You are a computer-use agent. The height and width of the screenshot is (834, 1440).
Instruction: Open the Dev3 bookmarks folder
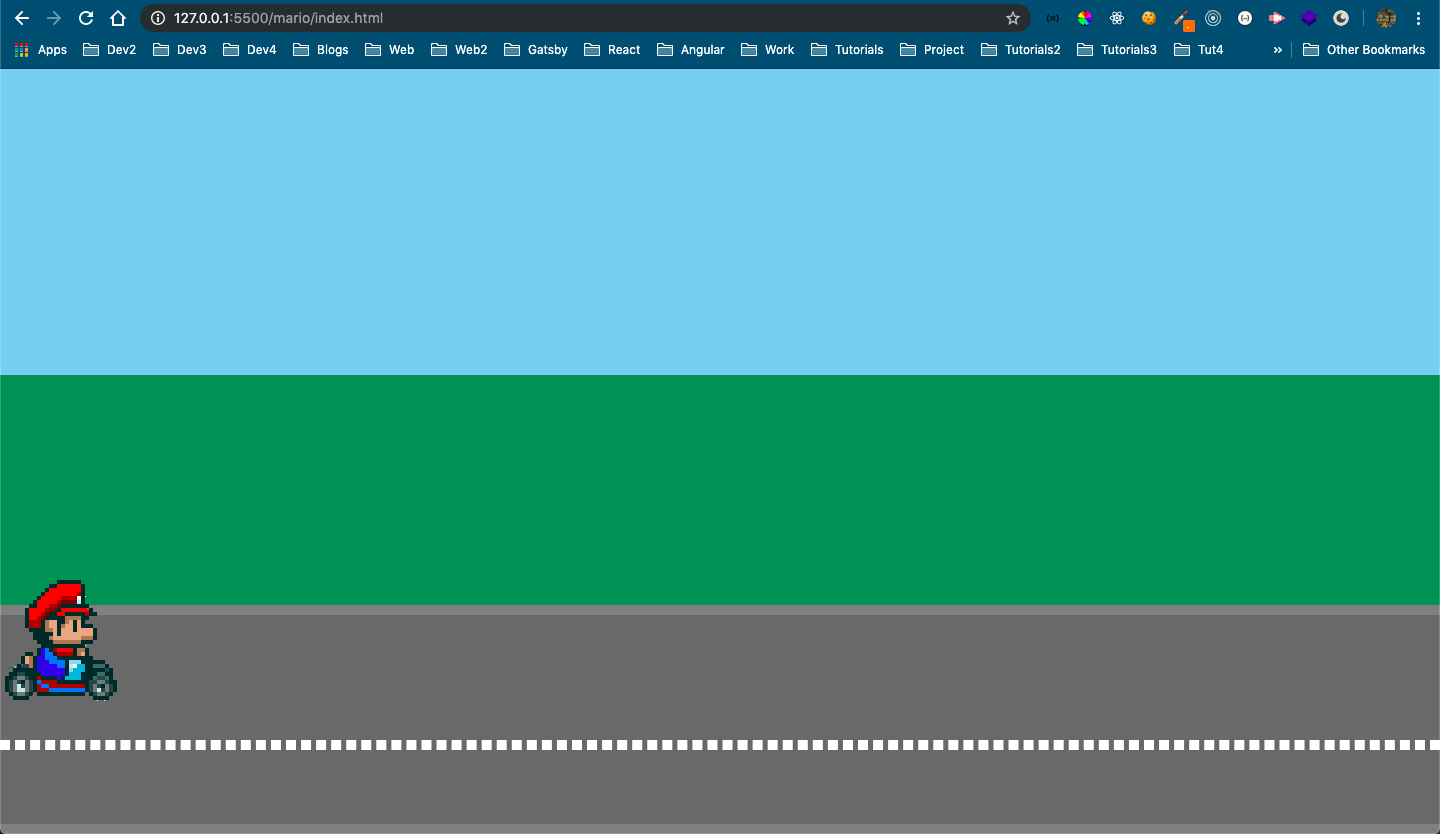tap(180, 49)
